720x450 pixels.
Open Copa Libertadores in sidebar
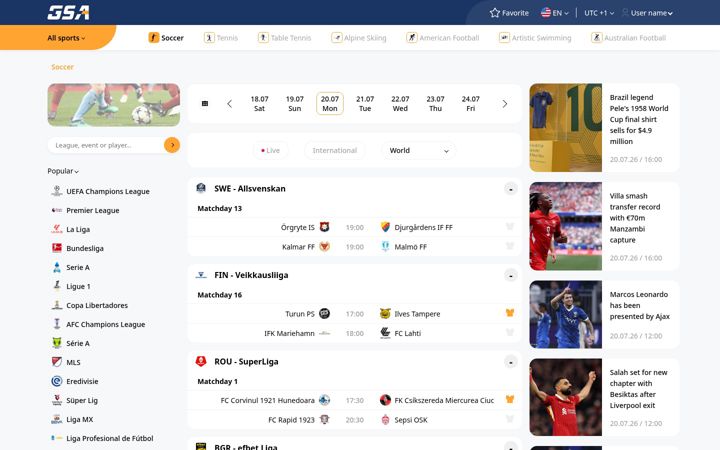click(x=96, y=305)
